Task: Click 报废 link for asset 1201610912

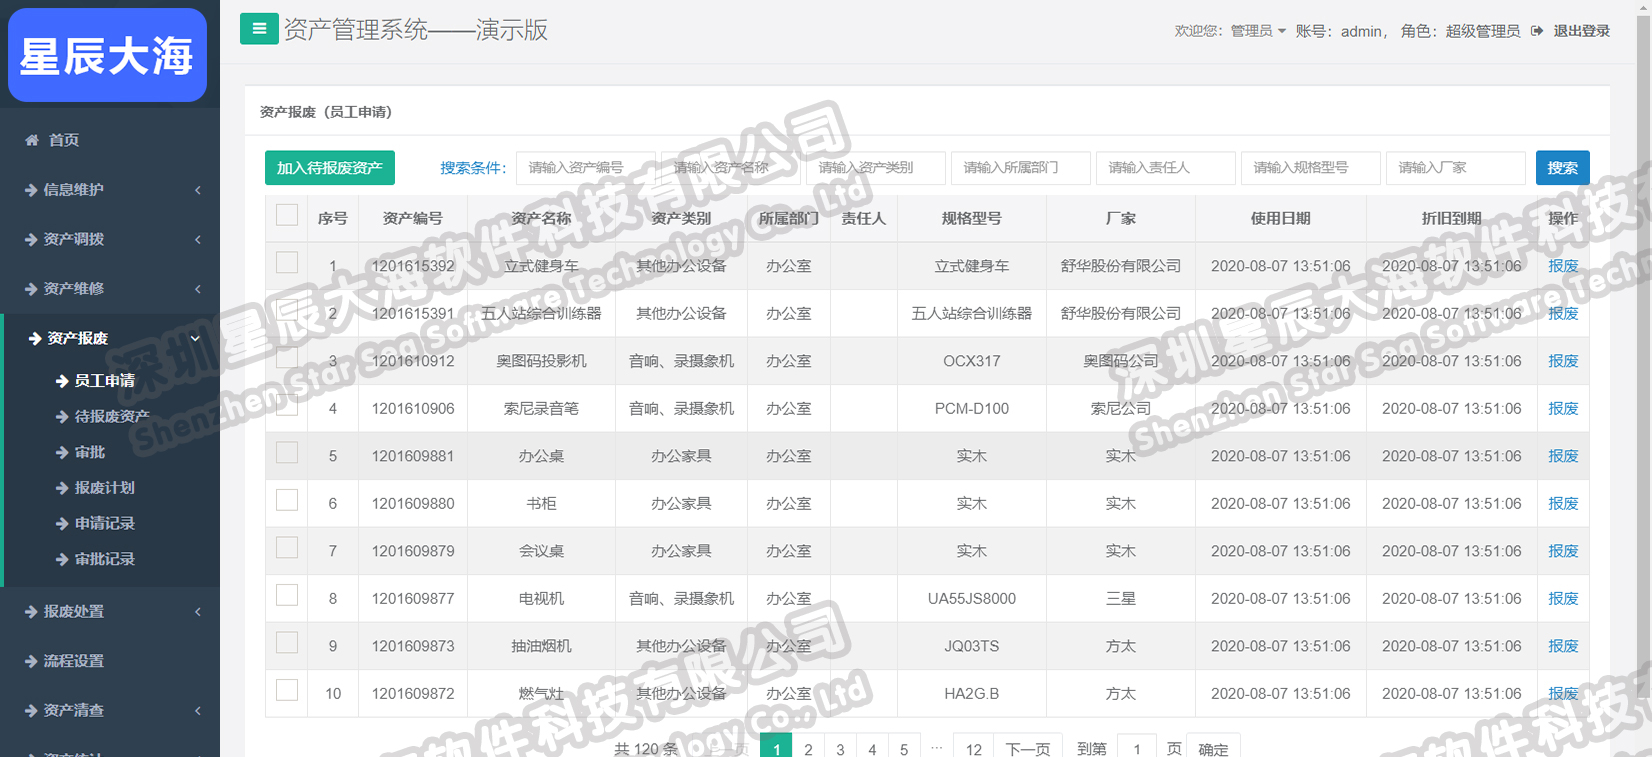Action: coord(1563,361)
